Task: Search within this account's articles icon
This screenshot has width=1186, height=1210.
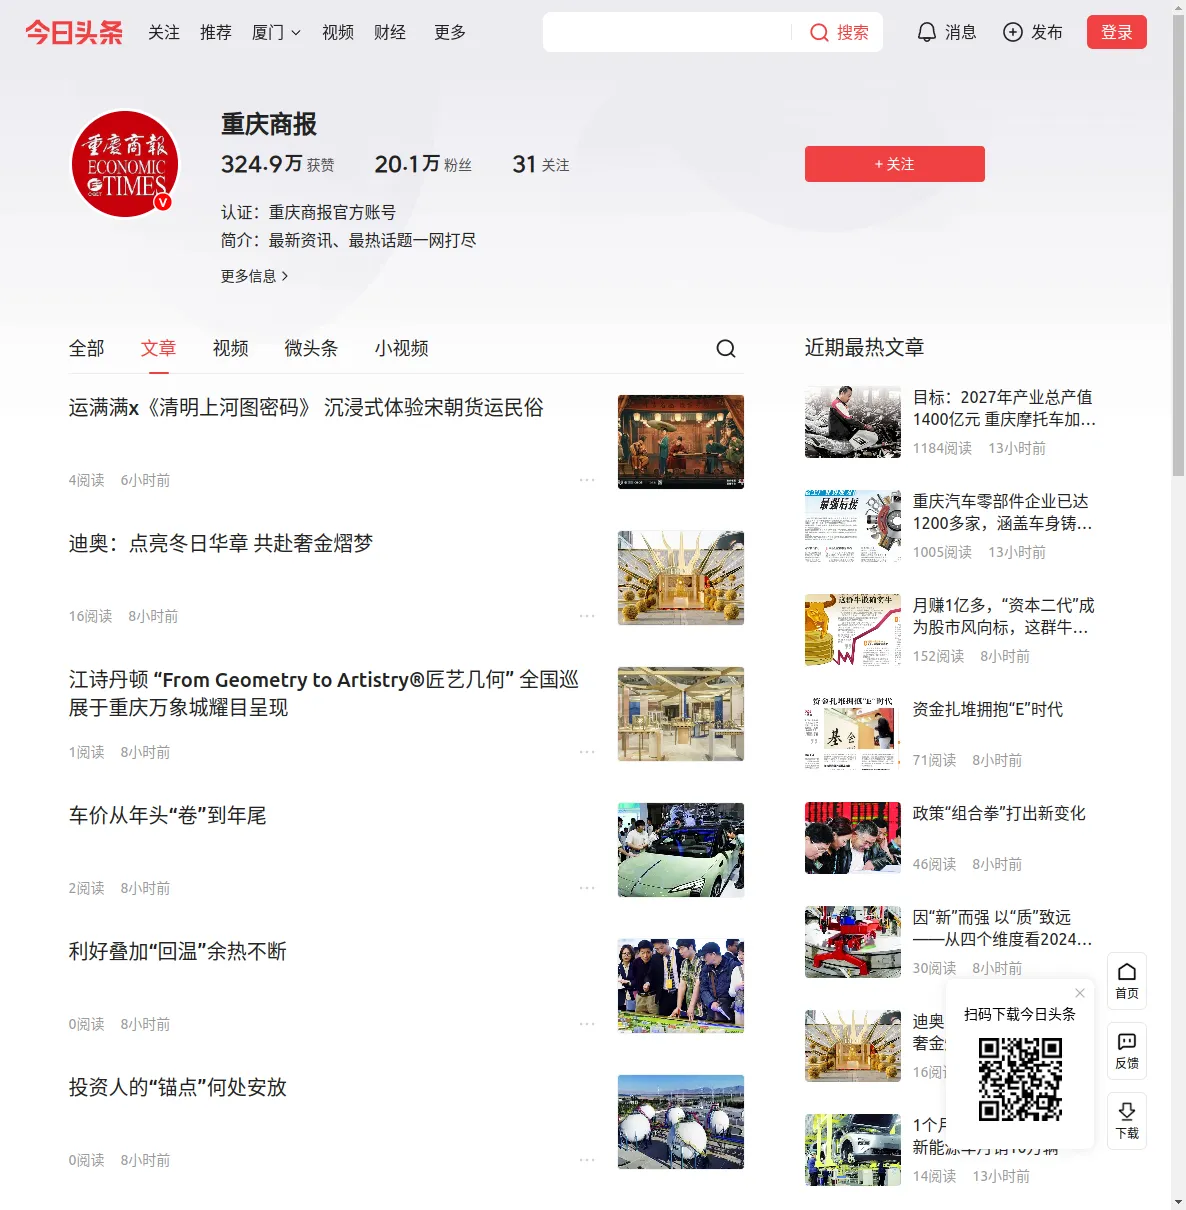Action: (x=726, y=348)
